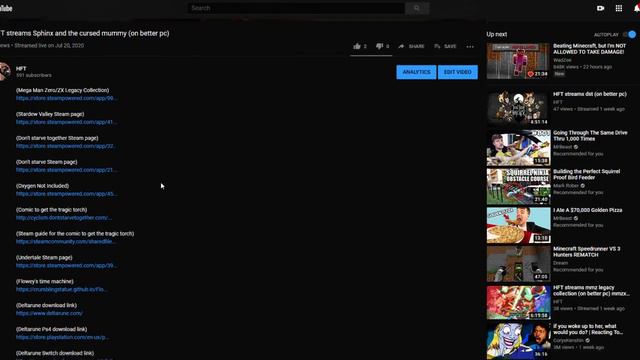Open the Flowey's time machine github link
This screenshot has width=640, height=360.
(x=62, y=289)
